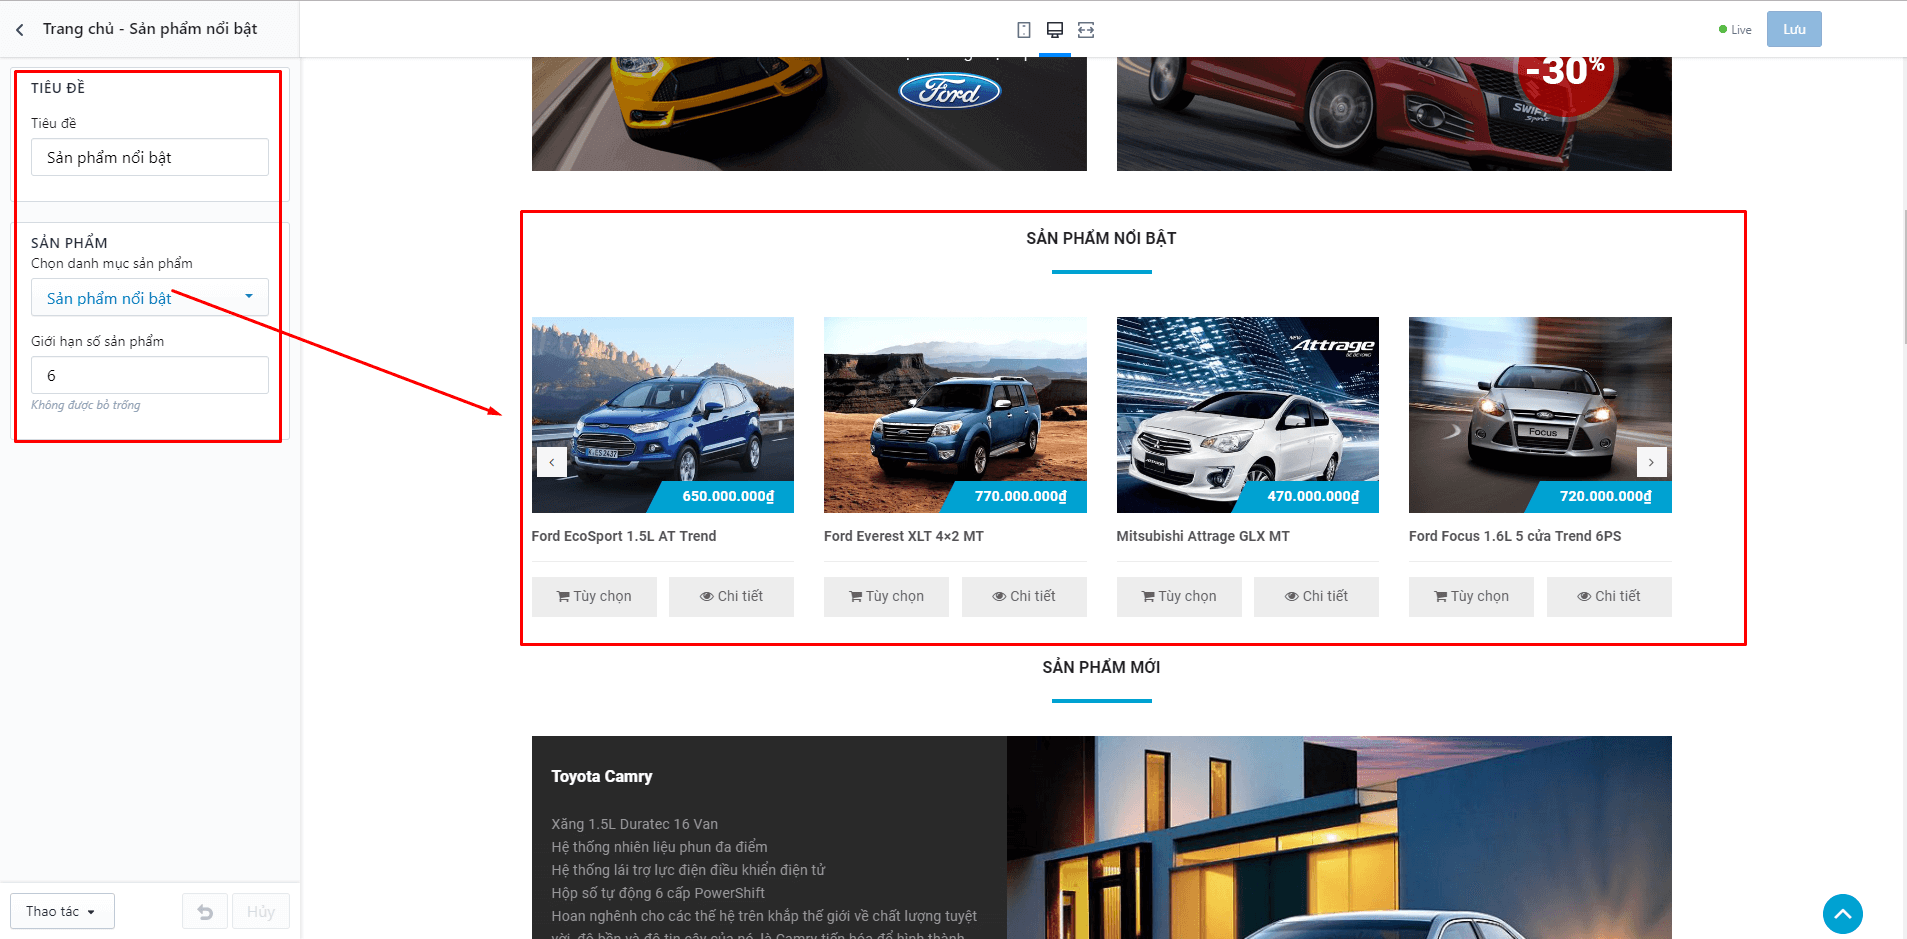
Task: Open the Ford Everest product image
Action: point(955,414)
